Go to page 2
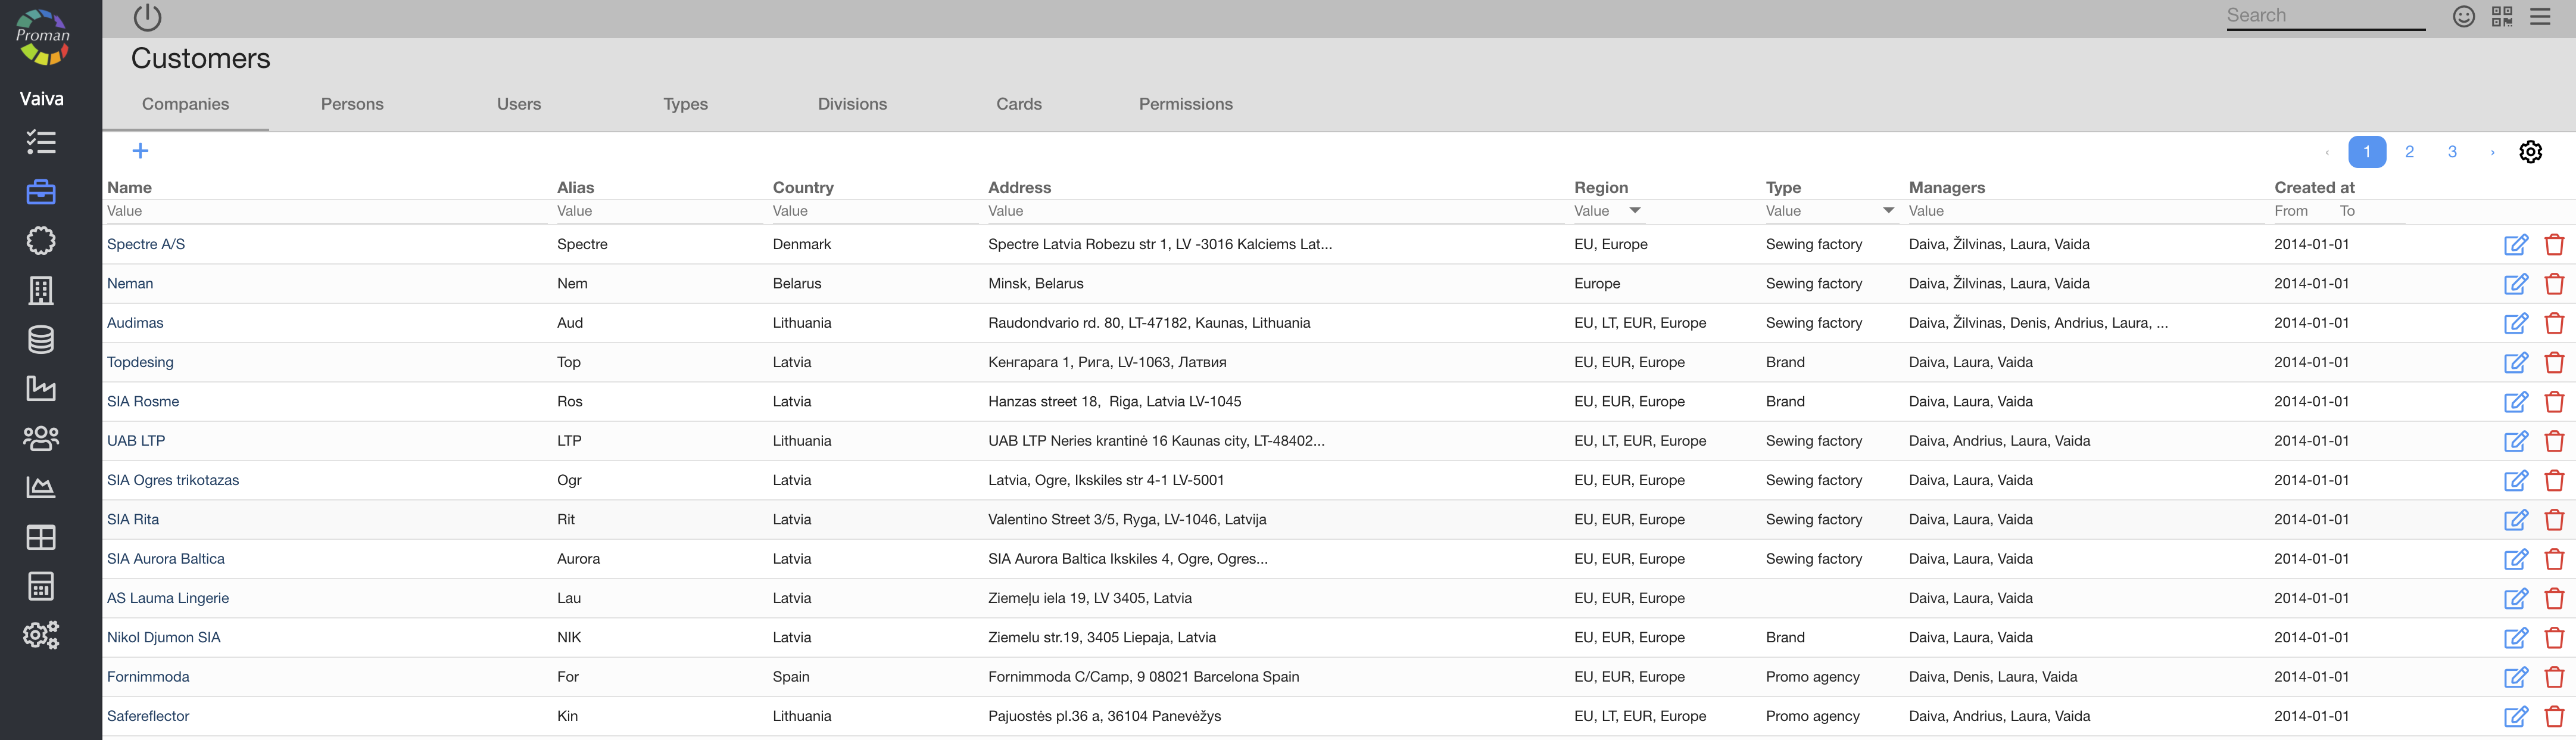Viewport: 2576px width, 740px height. coord(2409,152)
